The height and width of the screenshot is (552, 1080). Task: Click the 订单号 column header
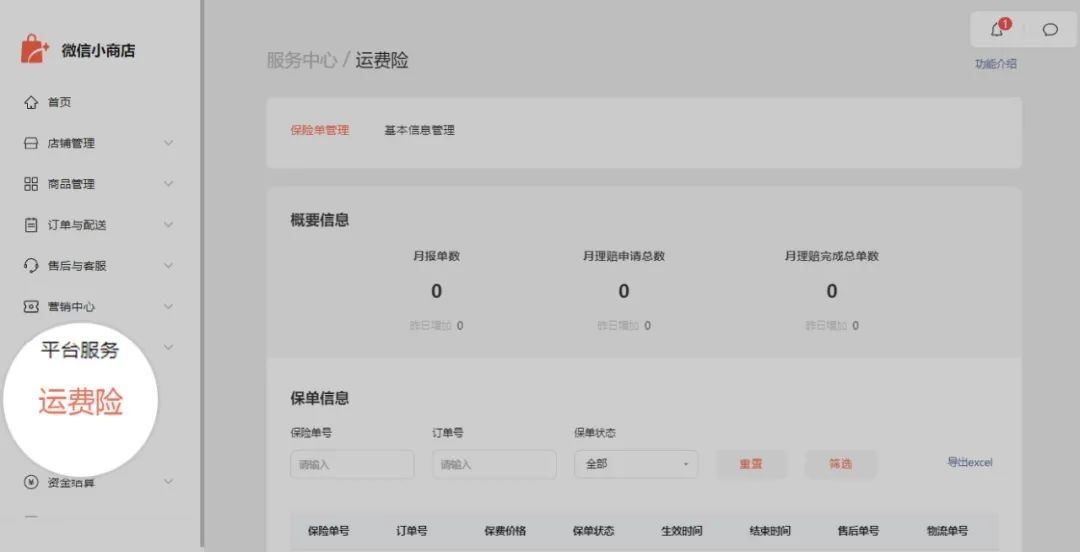point(411,531)
